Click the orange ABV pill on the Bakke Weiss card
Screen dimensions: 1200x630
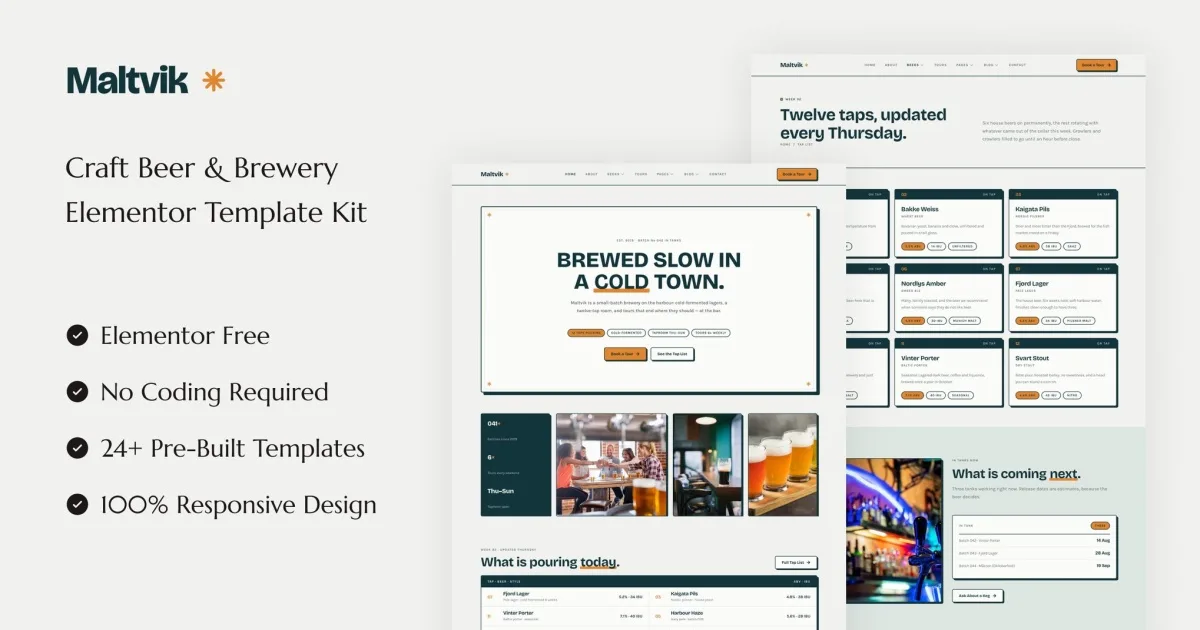(912, 246)
